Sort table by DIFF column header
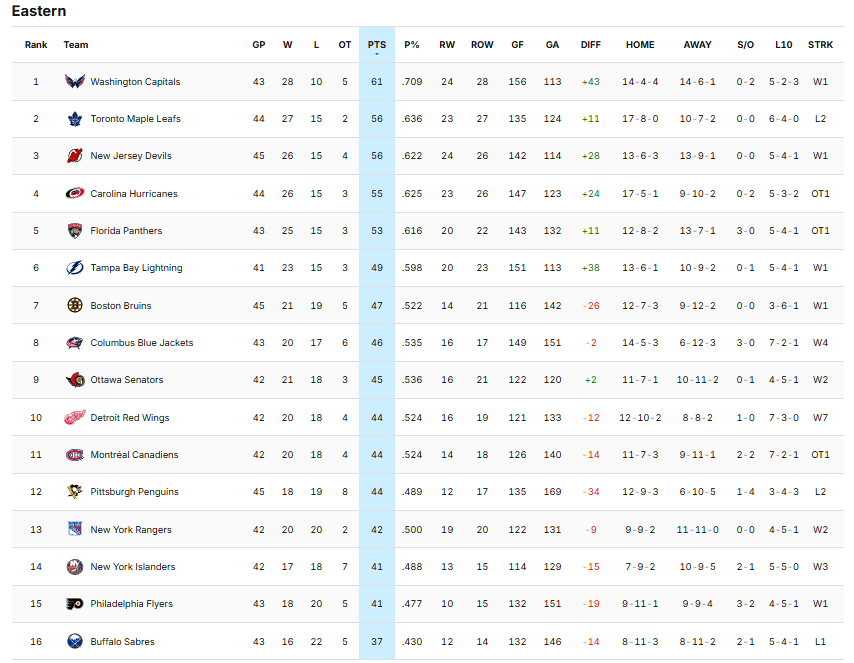854x663 pixels. (590, 45)
